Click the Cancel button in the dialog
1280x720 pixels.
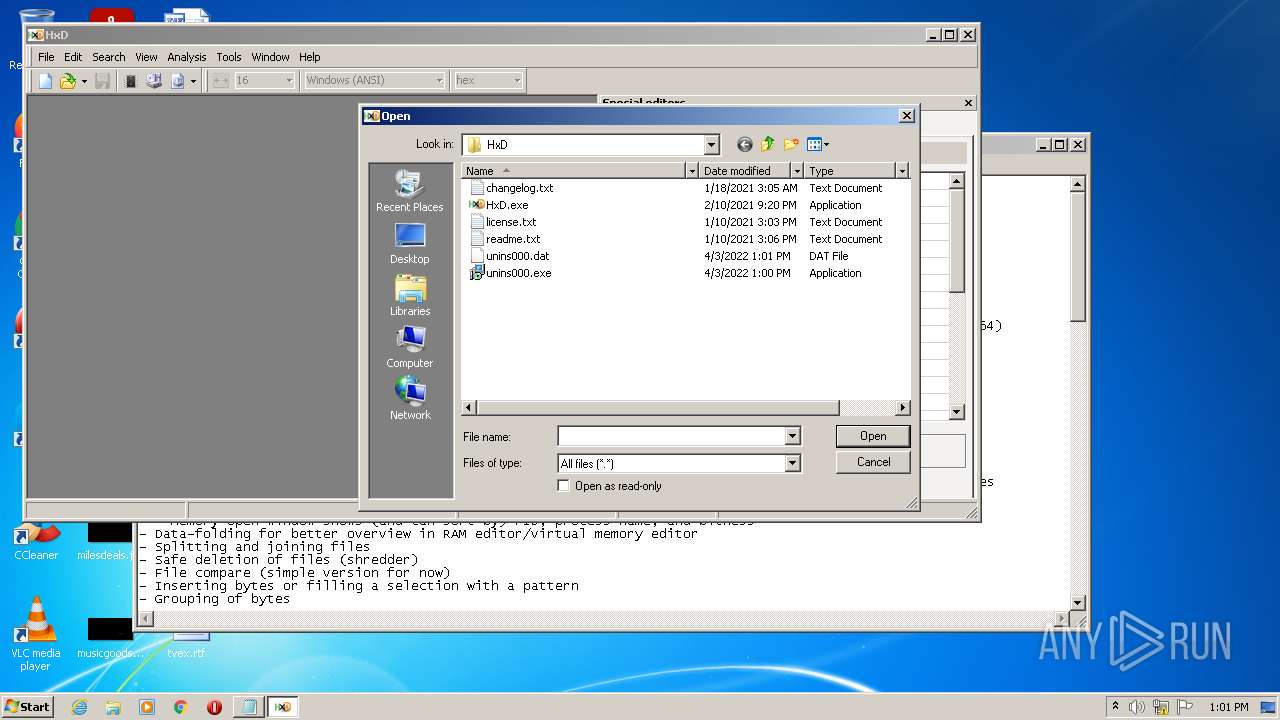pos(873,462)
